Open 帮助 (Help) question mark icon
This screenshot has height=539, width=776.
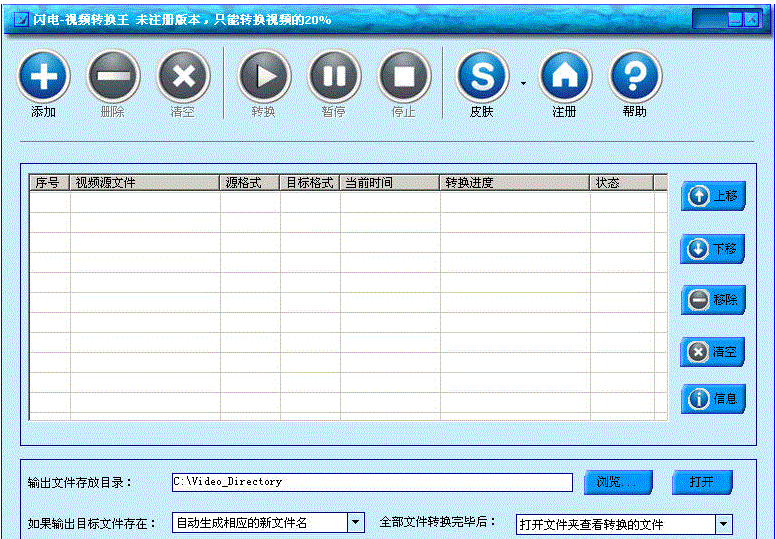click(x=635, y=76)
